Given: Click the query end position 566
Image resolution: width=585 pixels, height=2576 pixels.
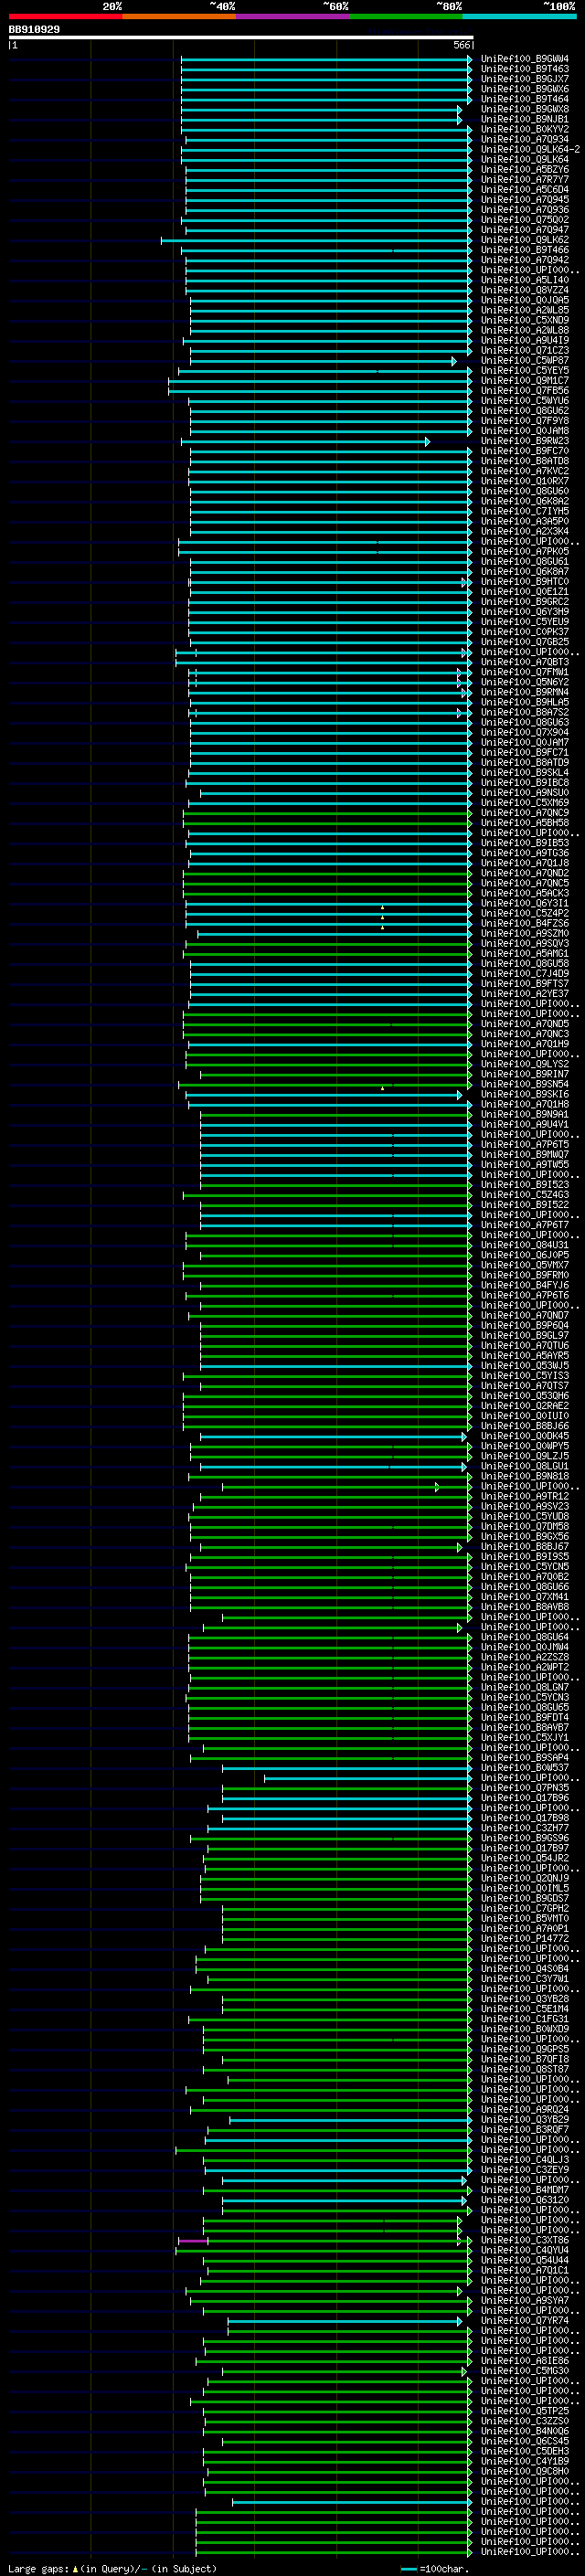Looking at the screenshot, I should click(x=461, y=45).
